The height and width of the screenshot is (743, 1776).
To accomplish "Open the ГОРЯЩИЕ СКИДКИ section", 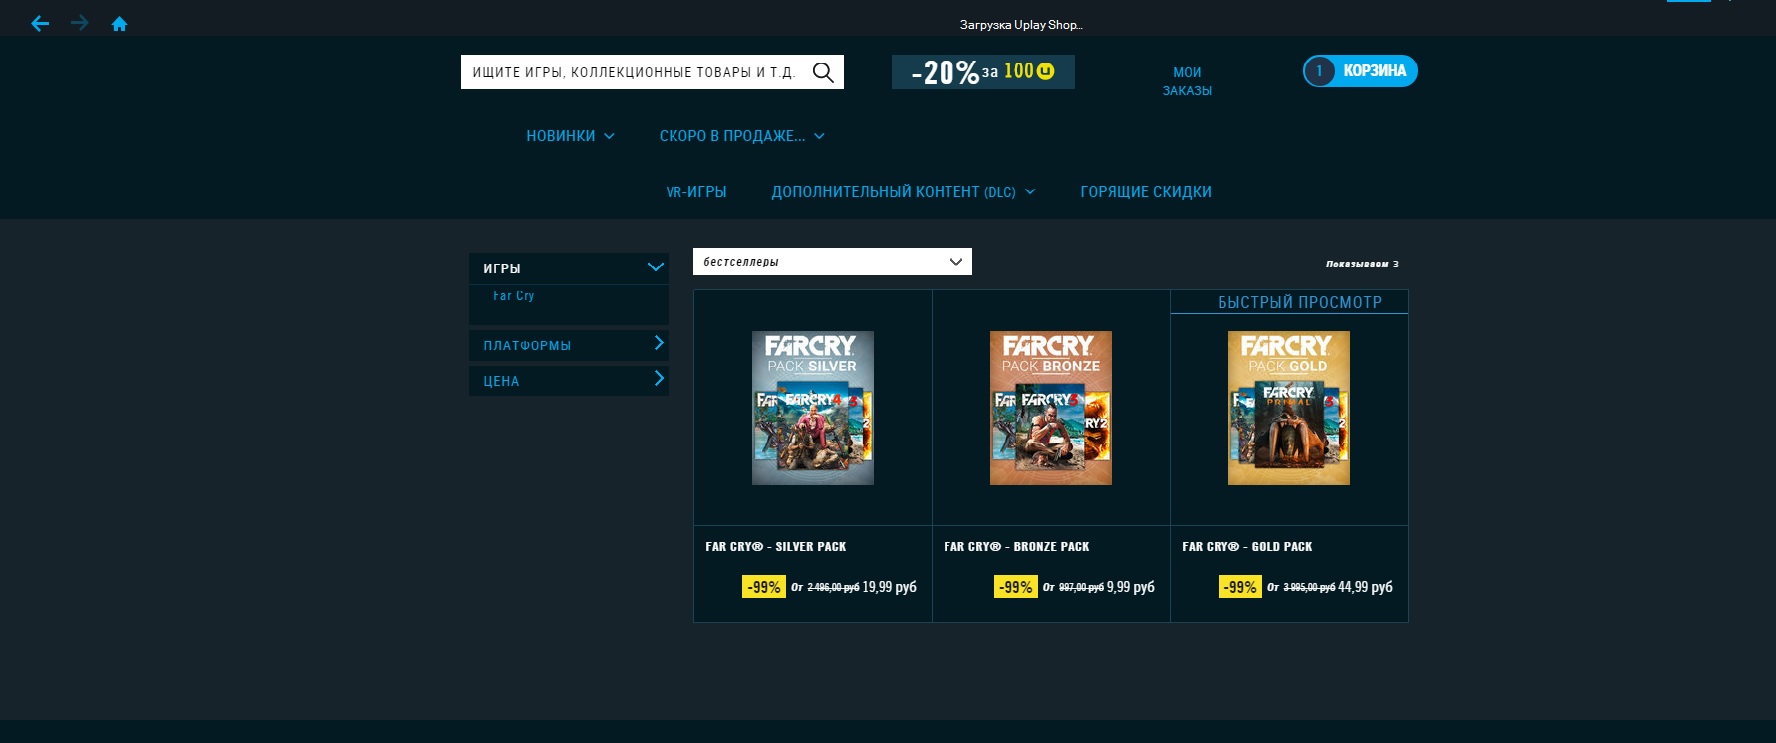I will [x=1146, y=192].
